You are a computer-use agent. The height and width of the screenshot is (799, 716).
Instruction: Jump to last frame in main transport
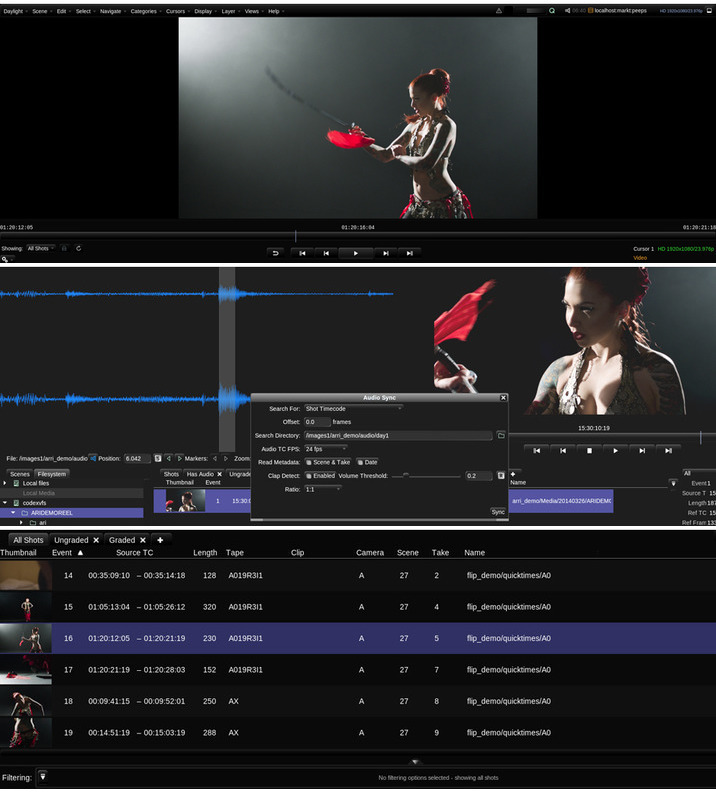pos(409,253)
